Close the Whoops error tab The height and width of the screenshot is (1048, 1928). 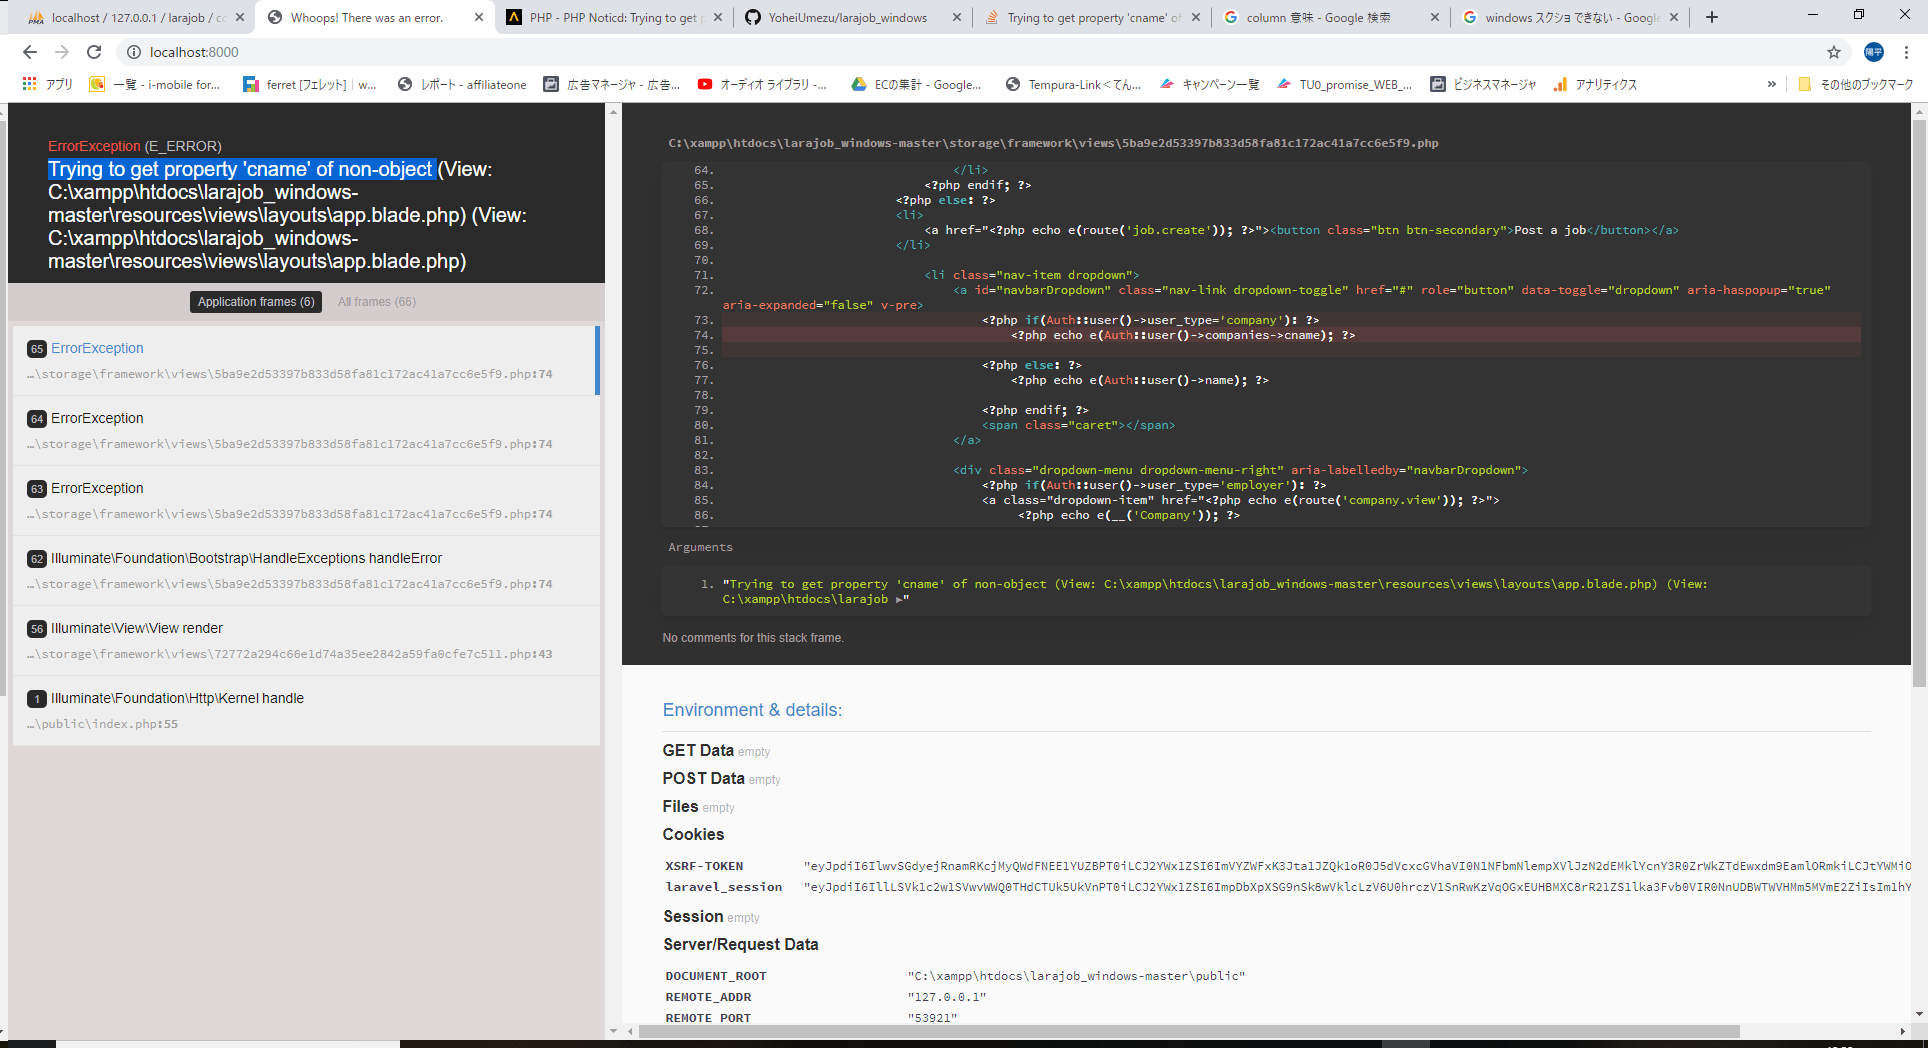(479, 17)
